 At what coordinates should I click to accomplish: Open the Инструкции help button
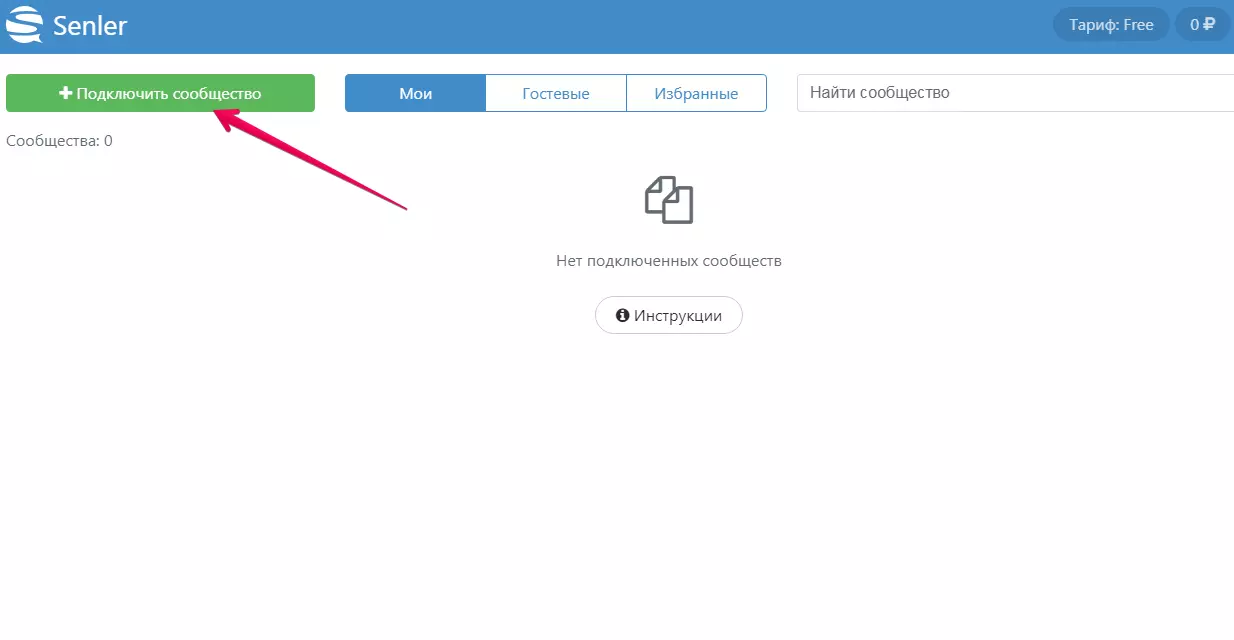pos(669,315)
